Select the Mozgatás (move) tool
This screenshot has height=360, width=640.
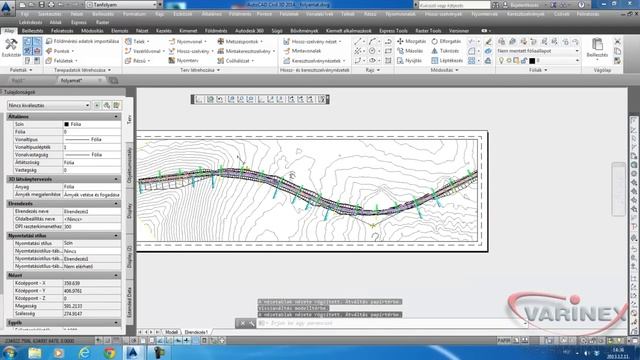pyautogui.click(x=411, y=41)
